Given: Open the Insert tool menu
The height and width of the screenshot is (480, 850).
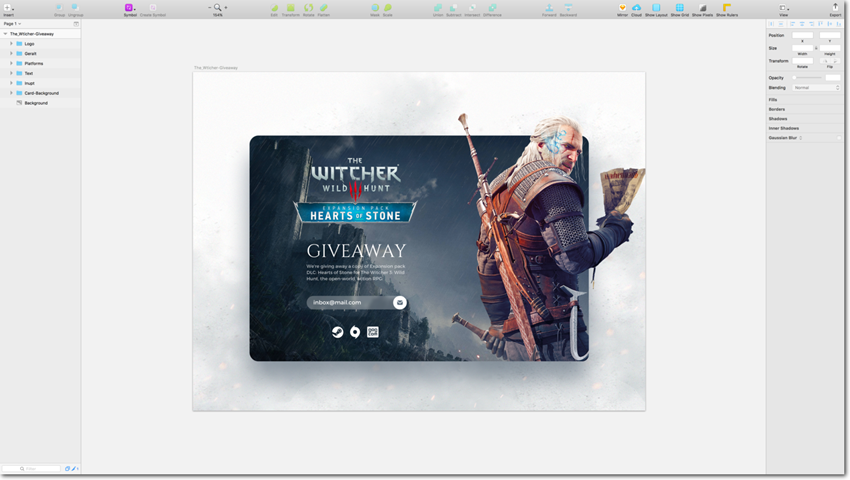Looking at the screenshot, I should 8,8.
